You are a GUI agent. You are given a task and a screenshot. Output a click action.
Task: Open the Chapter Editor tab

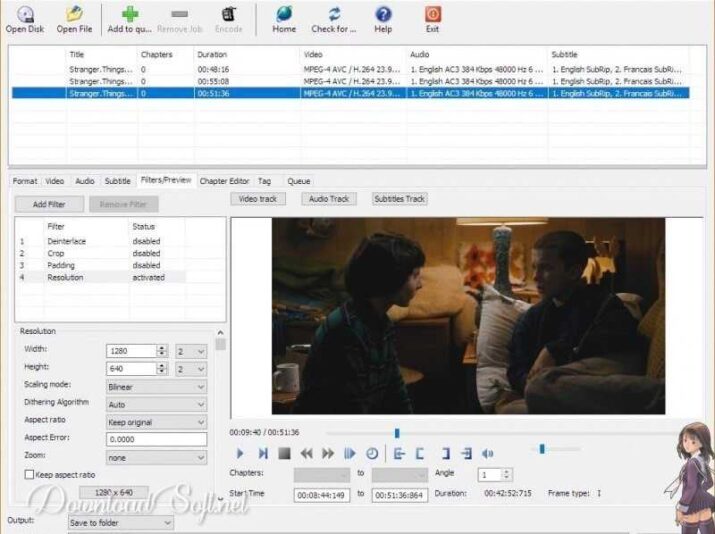point(224,181)
